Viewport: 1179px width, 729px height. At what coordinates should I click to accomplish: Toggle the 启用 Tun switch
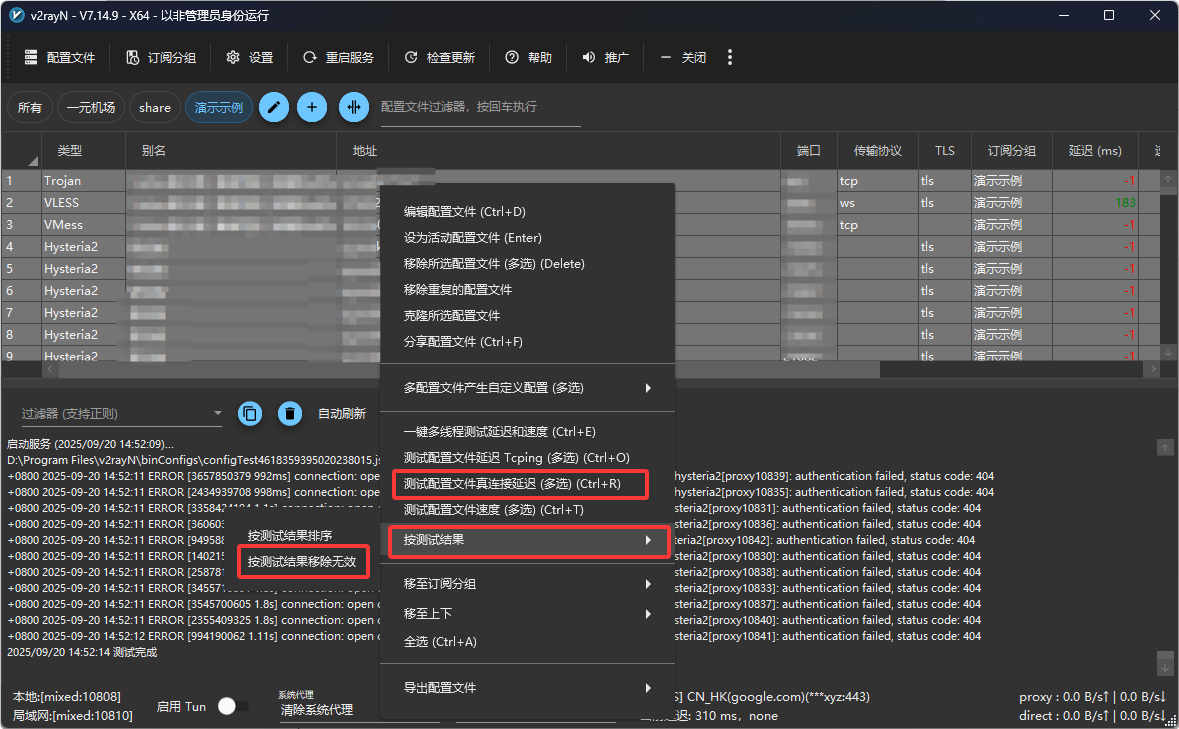click(232, 706)
